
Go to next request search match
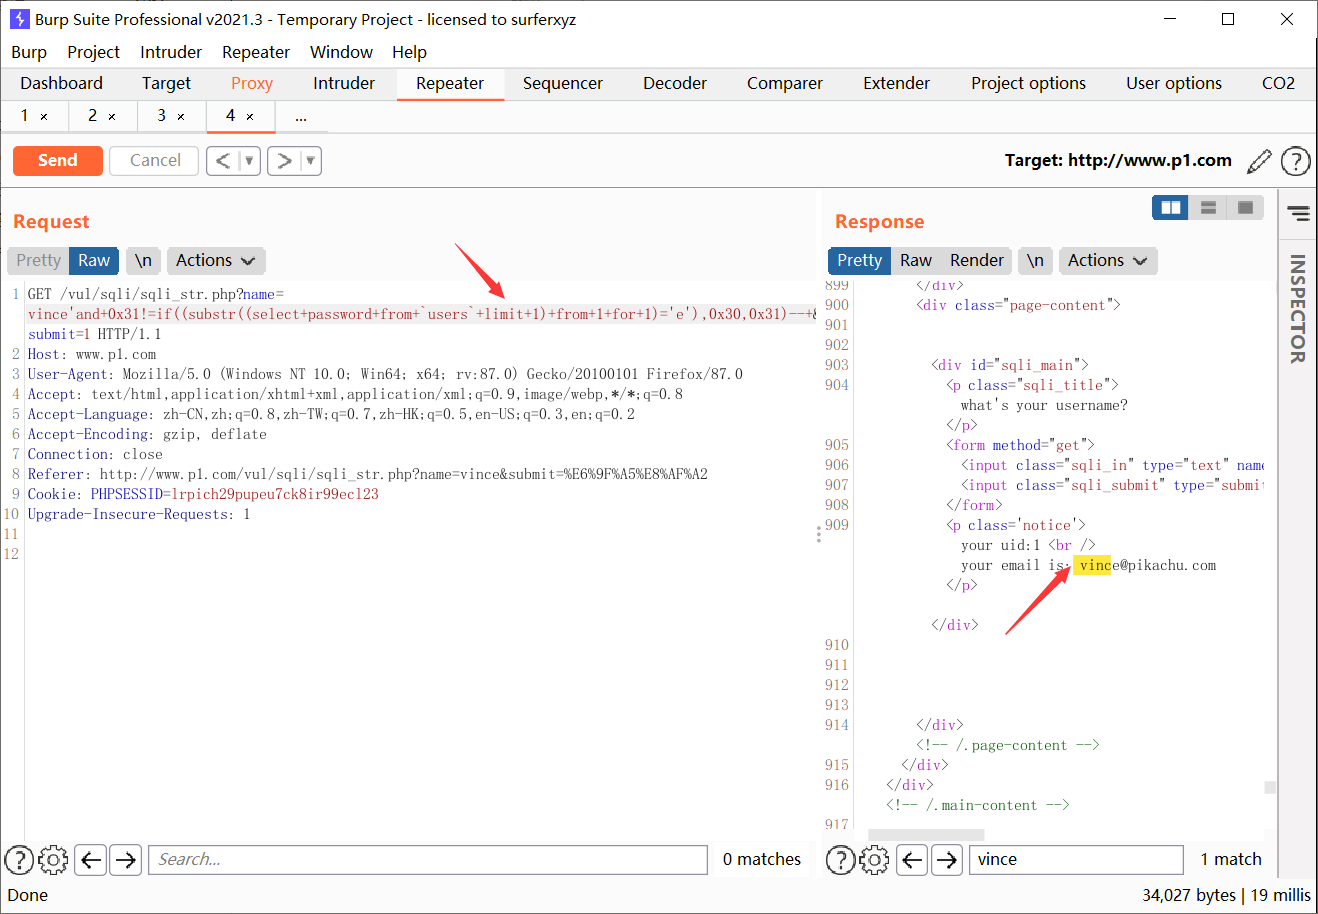[x=125, y=859]
